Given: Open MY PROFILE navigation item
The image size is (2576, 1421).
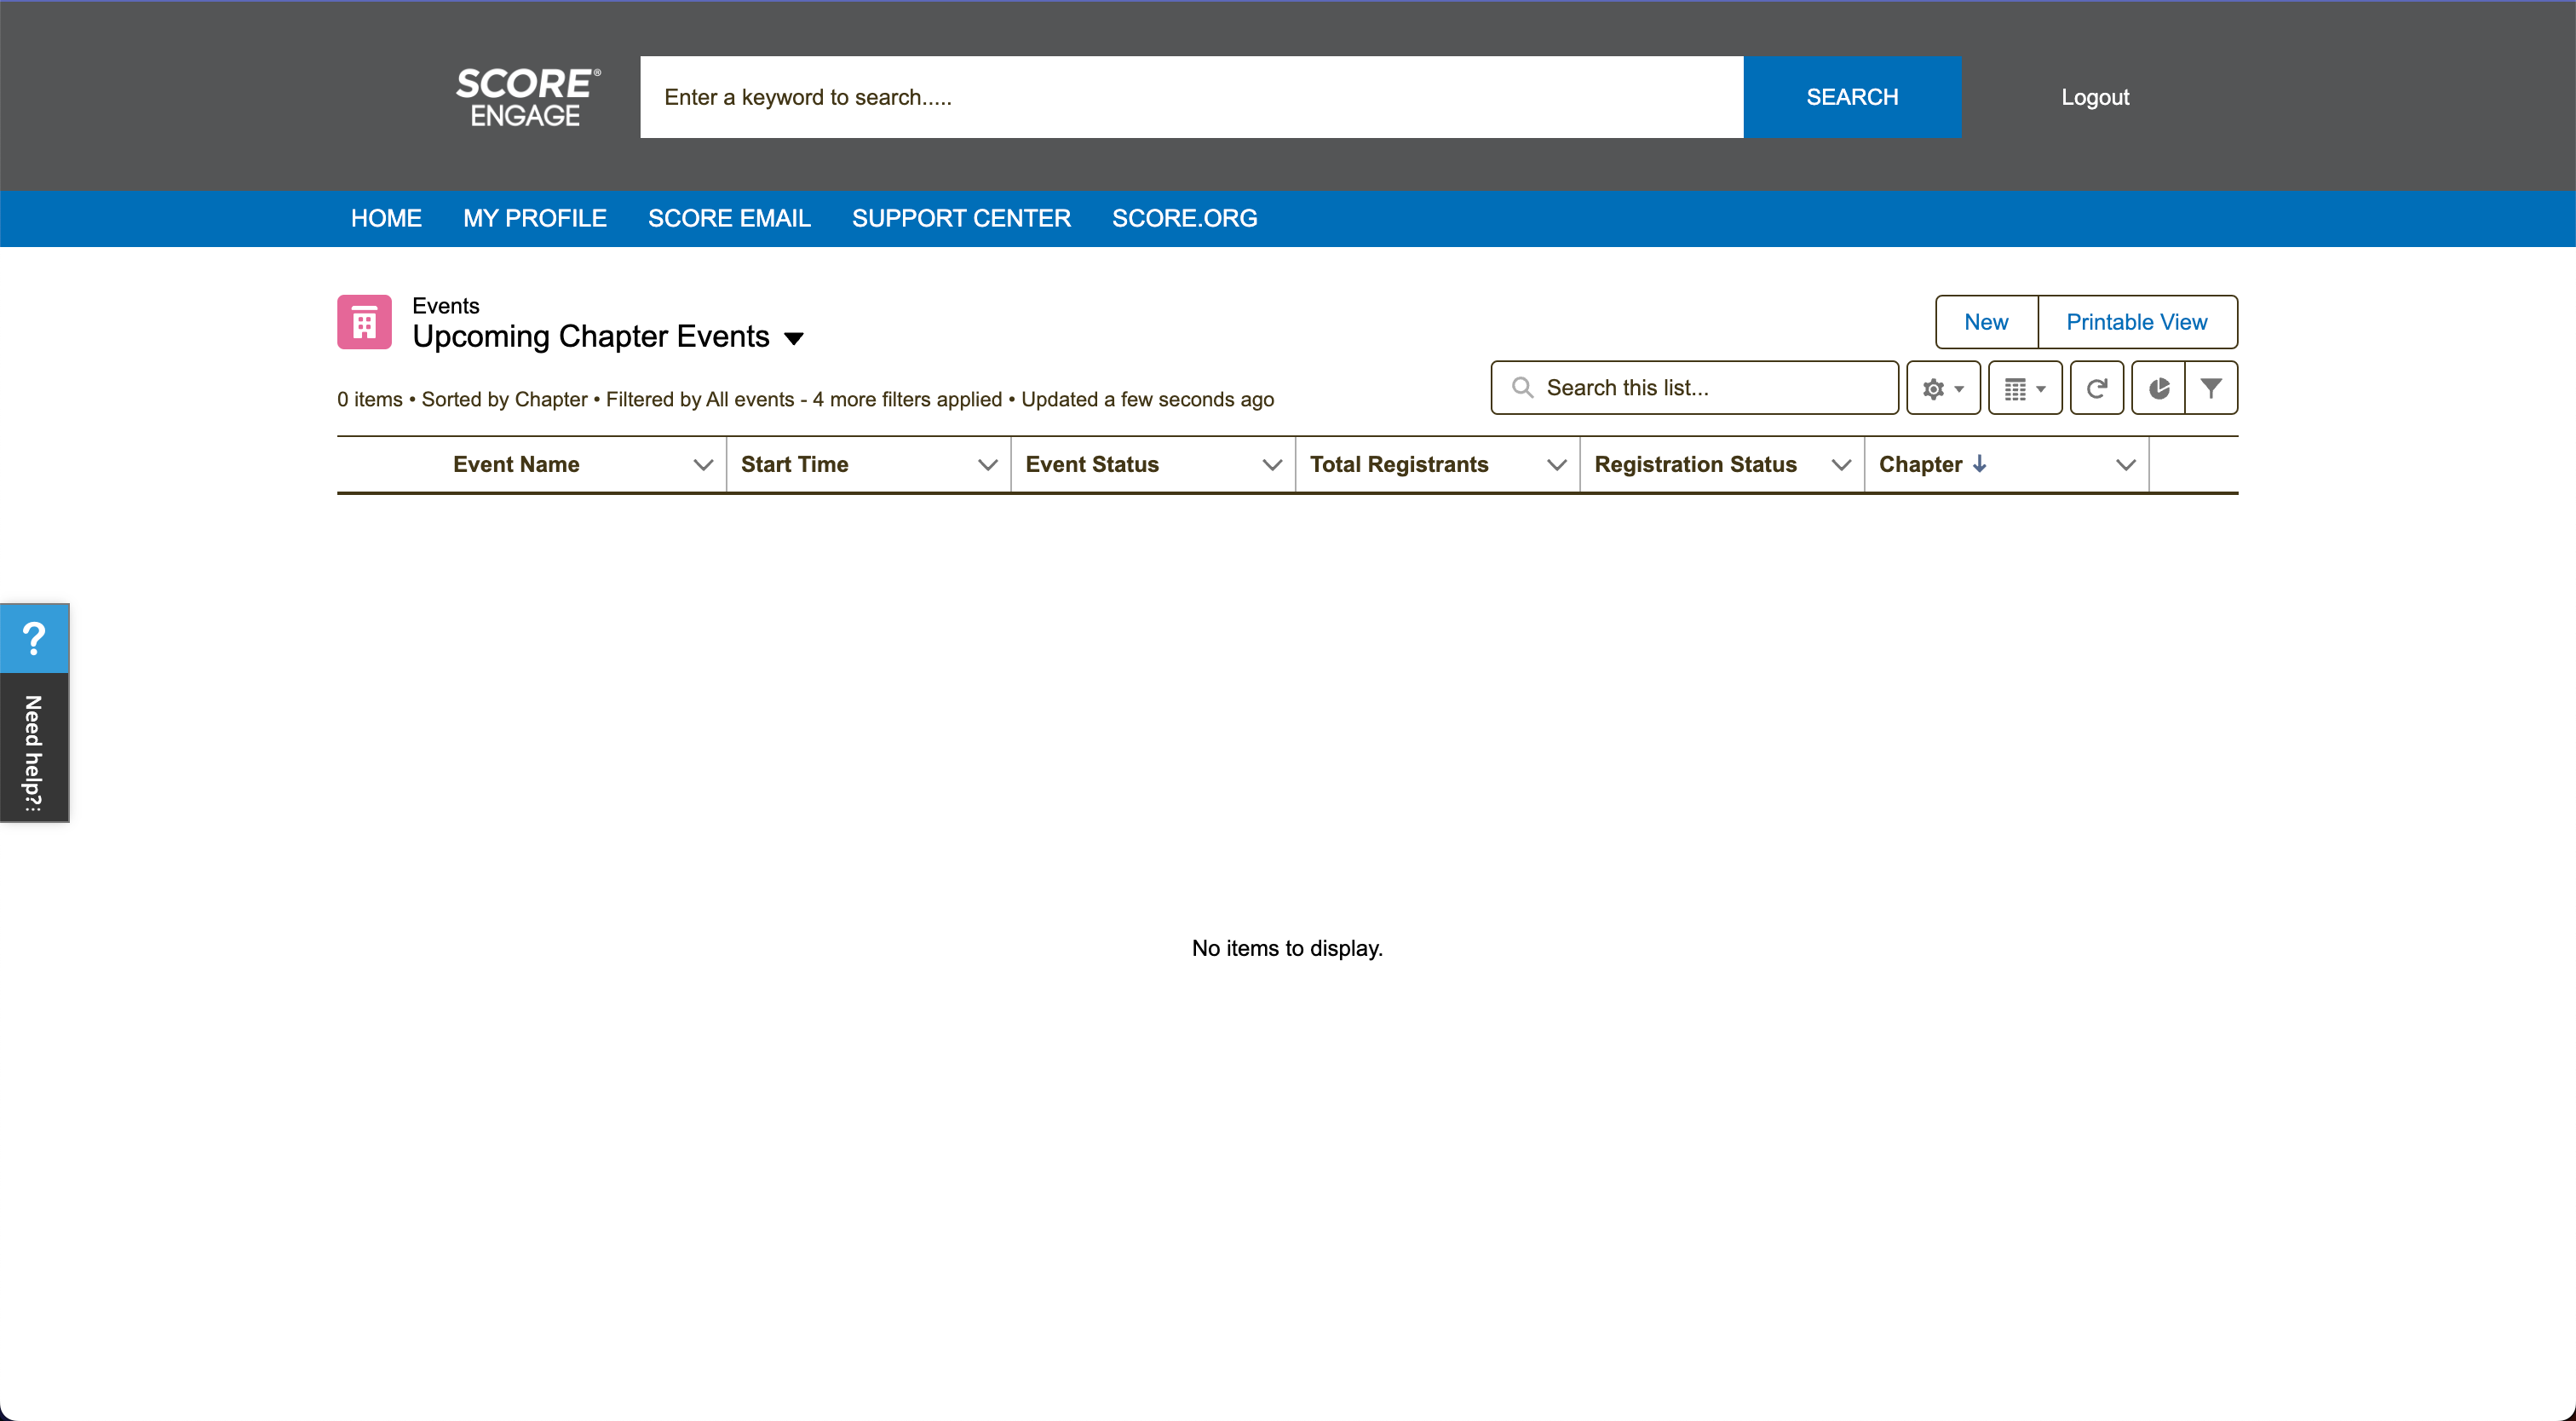Looking at the screenshot, I should pyautogui.click(x=535, y=218).
